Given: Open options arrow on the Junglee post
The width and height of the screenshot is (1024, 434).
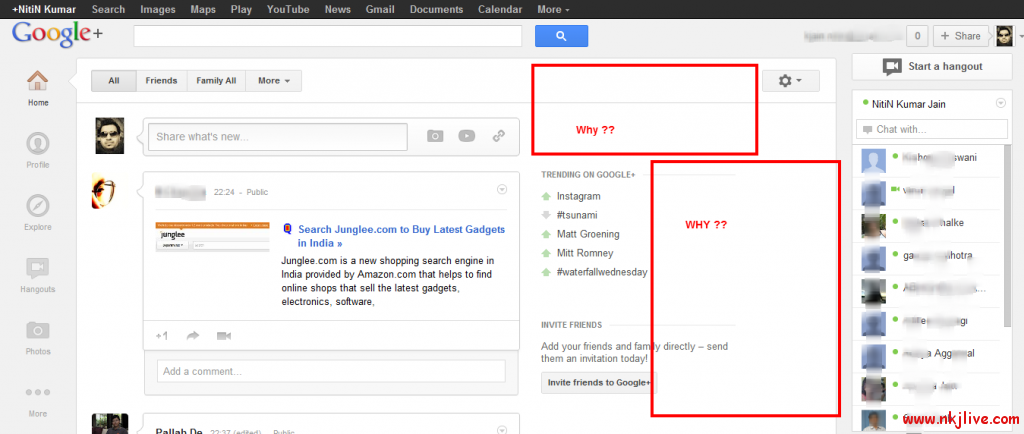Looking at the screenshot, I should pos(502,189).
